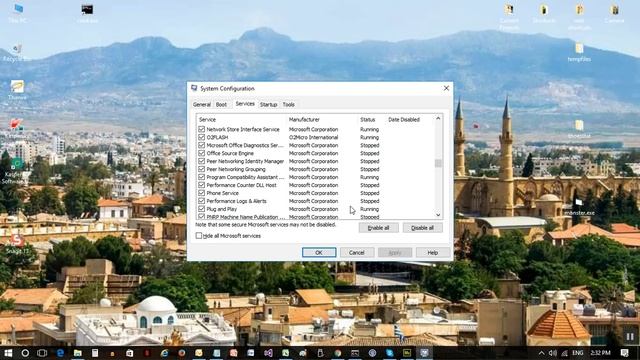This screenshot has height=360, width=640.
Task: Select O2Micro International manufacturer cell
Action: tap(313, 137)
